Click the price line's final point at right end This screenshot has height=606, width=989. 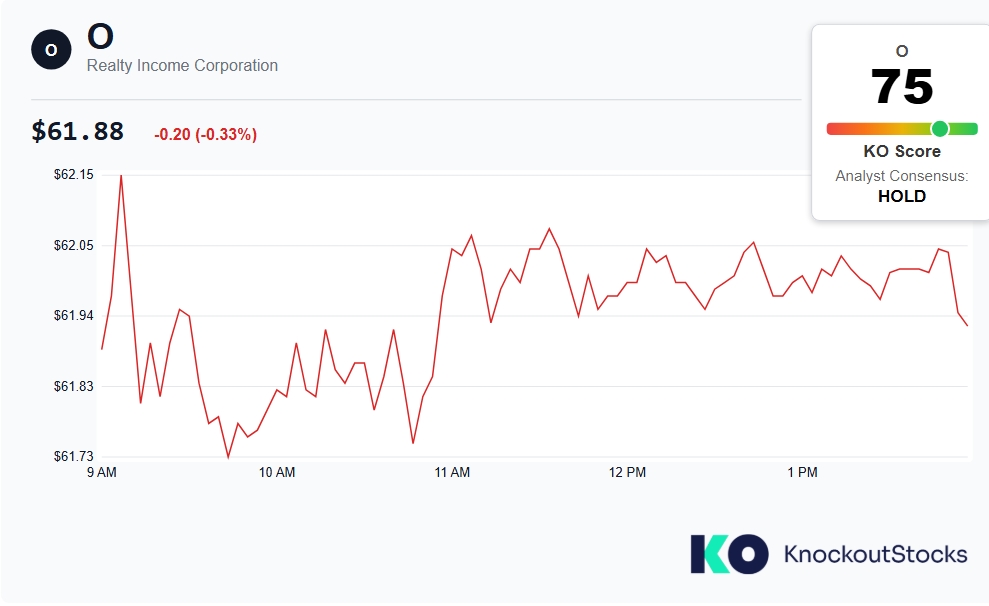click(x=967, y=325)
